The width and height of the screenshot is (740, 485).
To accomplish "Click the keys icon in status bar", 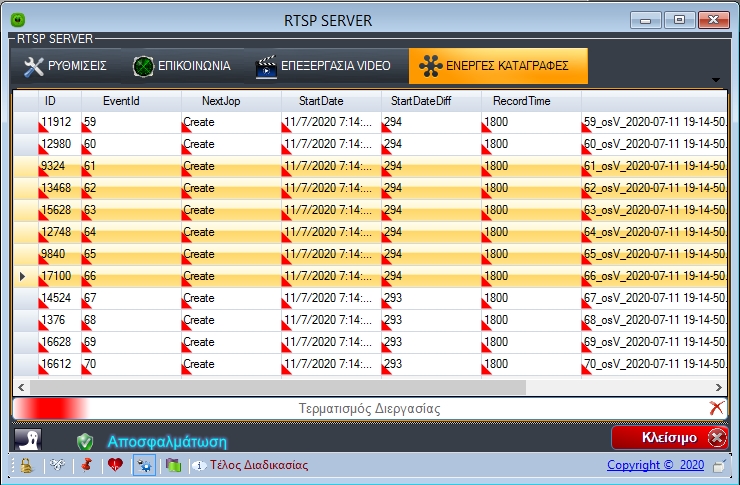I will pos(57,465).
